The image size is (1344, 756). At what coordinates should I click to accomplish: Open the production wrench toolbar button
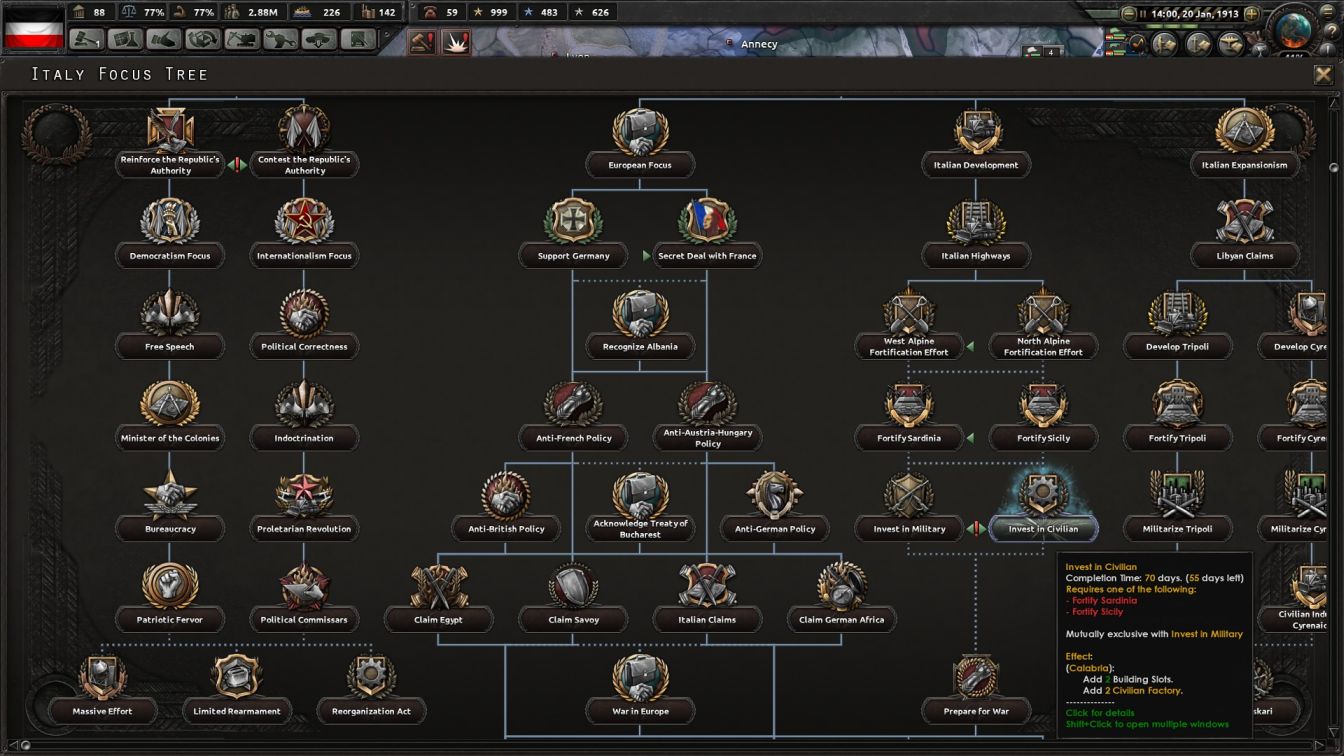[281, 39]
